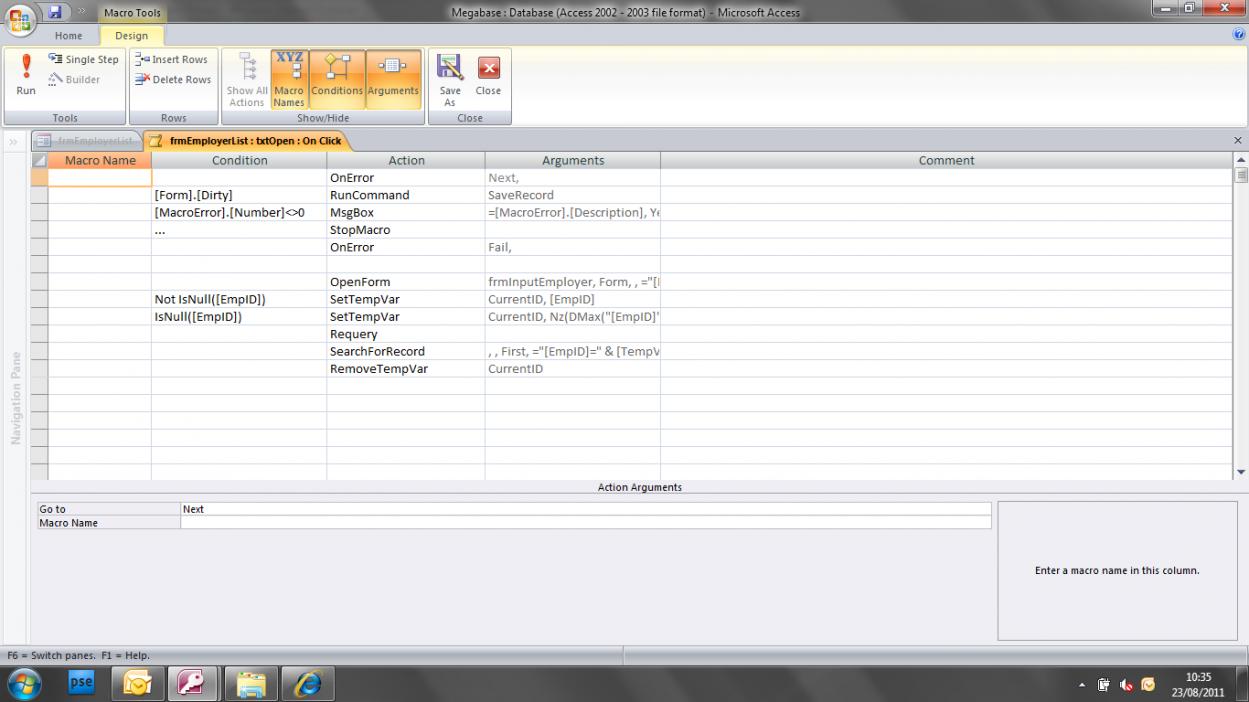Click the Comment column header
The image size is (1249, 702).
(946, 160)
